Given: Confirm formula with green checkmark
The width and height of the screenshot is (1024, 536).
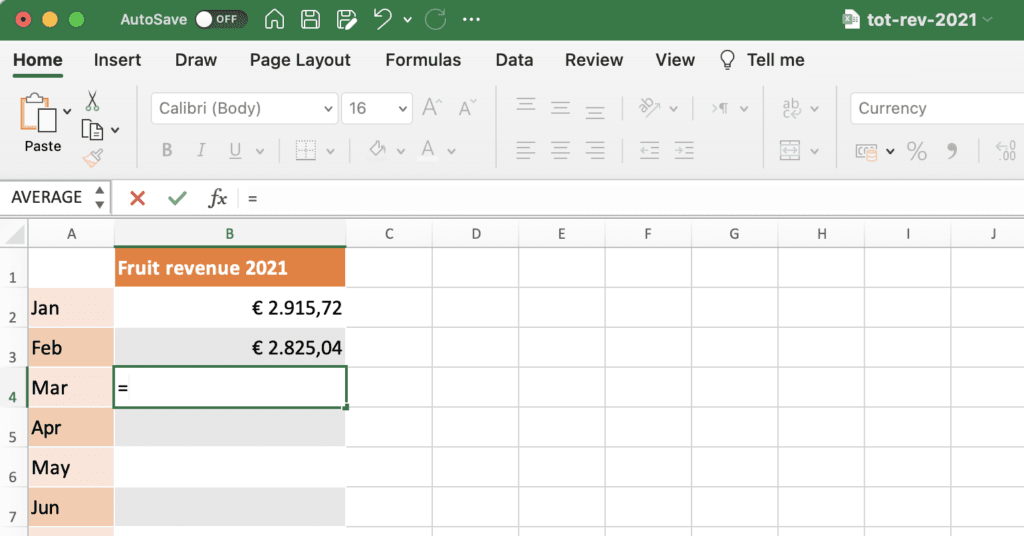Looking at the screenshot, I should (x=177, y=198).
